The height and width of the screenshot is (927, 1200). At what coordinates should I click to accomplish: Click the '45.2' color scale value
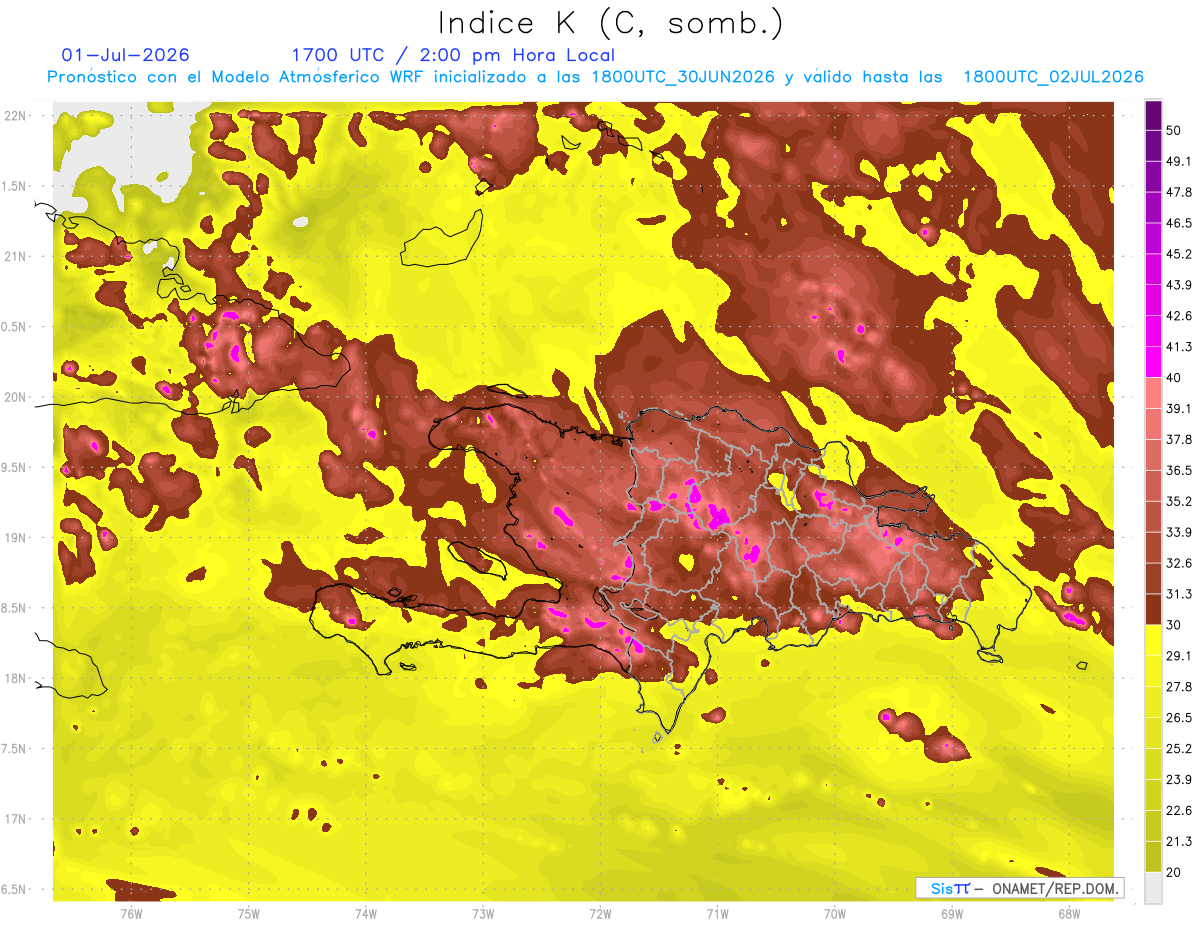(x=1178, y=254)
